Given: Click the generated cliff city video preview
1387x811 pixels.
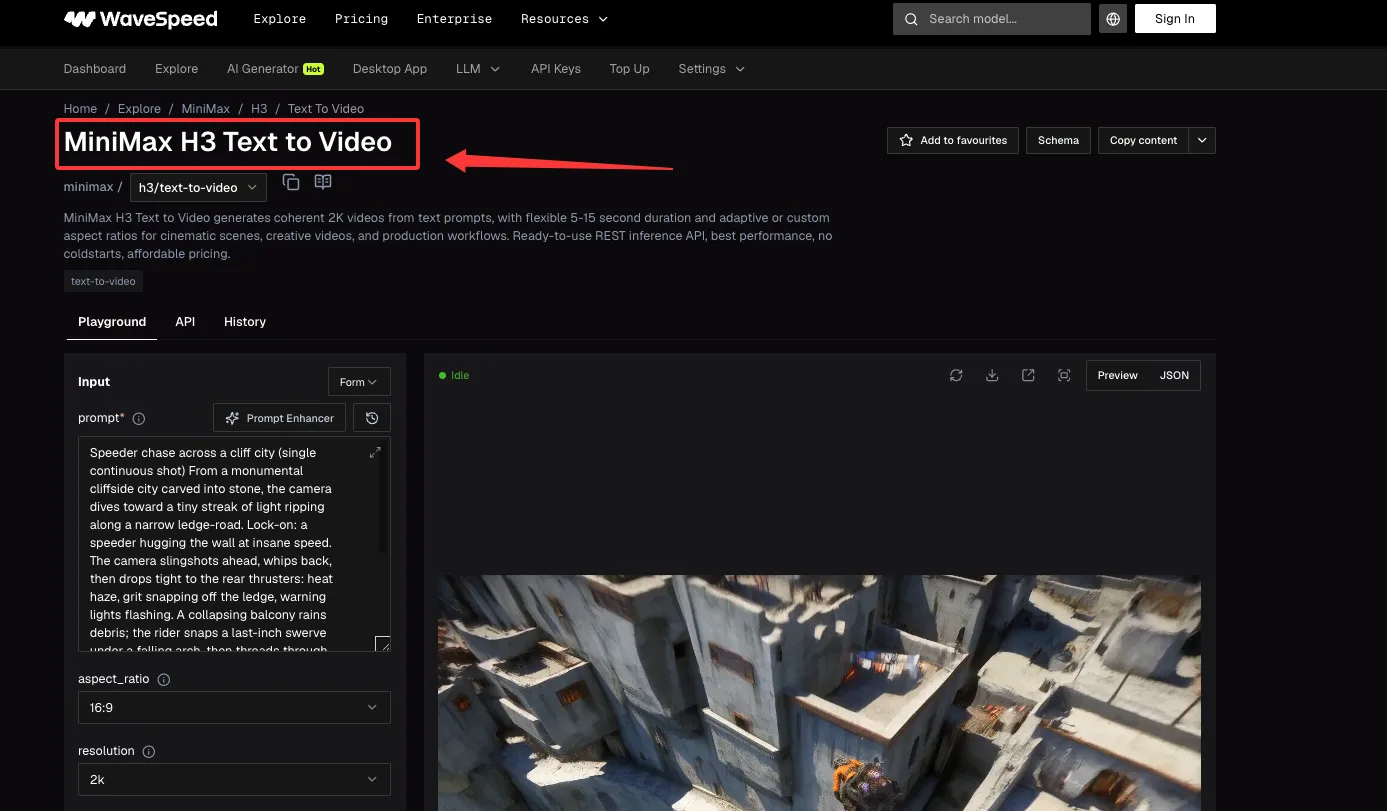Looking at the screenshot, I should coord(819,692).
